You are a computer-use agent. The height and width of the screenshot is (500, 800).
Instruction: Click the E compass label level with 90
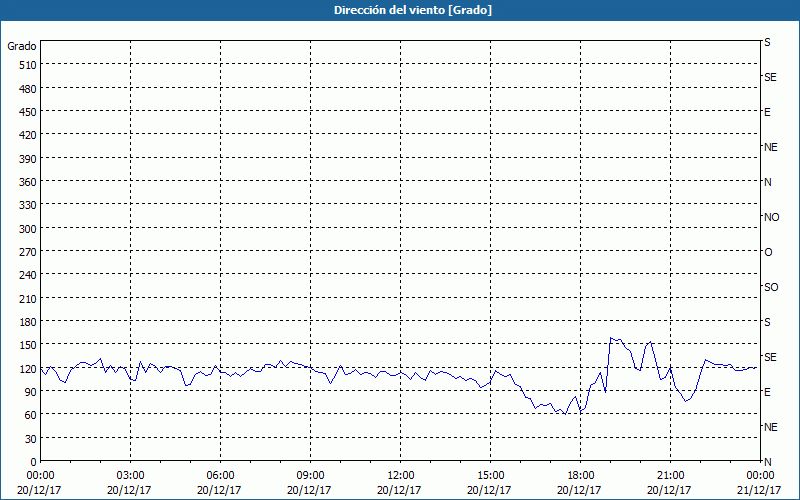767,392
